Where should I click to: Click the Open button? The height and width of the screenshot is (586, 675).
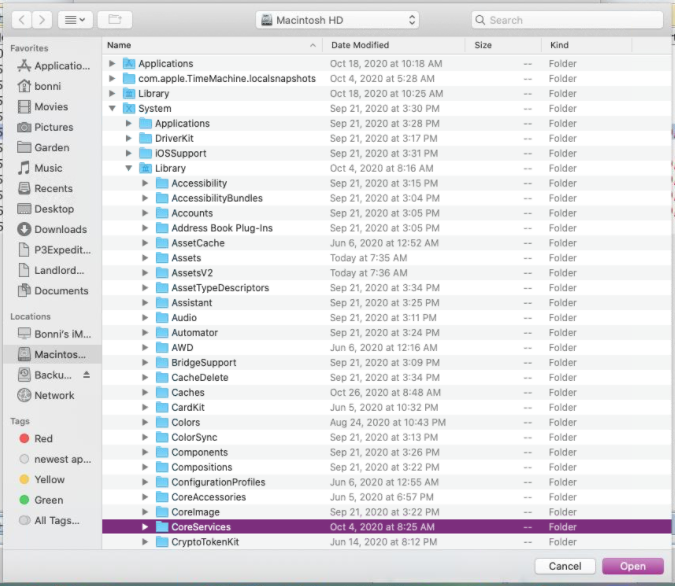pyautogui.click(x=632, y=566)
